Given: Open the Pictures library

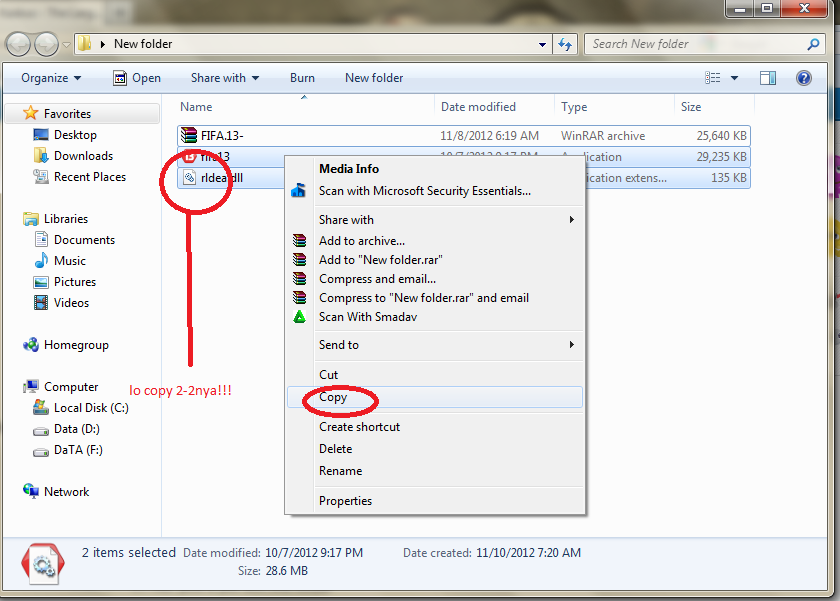Looking at the screenshot, I should (74, 282).
